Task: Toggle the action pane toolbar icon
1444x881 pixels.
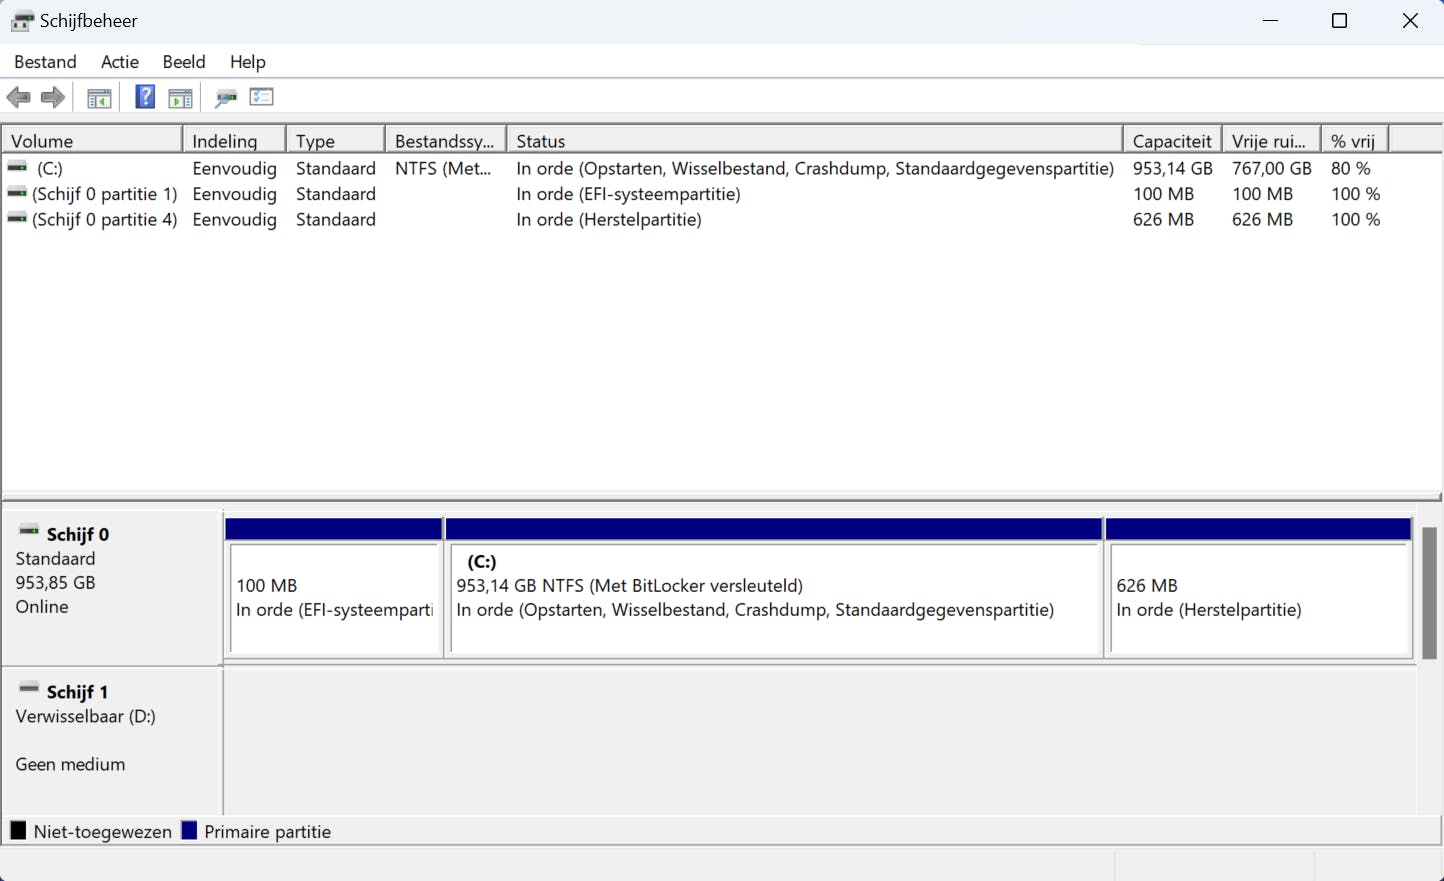Action: tap(180, 97)
